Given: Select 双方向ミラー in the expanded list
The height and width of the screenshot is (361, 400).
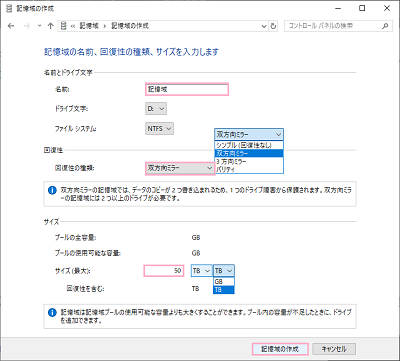Looking at the screenshot, I should click(249, 153).
